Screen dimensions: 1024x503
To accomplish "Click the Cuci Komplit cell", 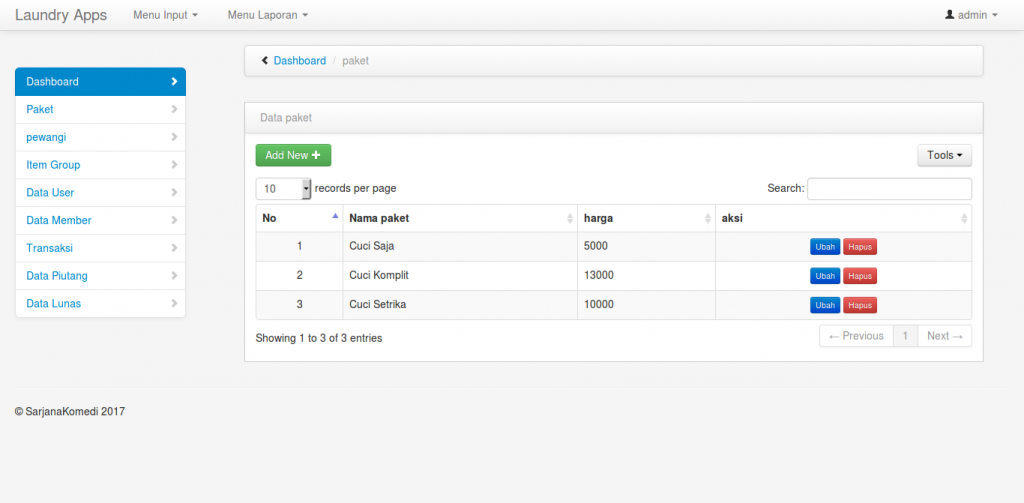I will (x=460, y=276).
